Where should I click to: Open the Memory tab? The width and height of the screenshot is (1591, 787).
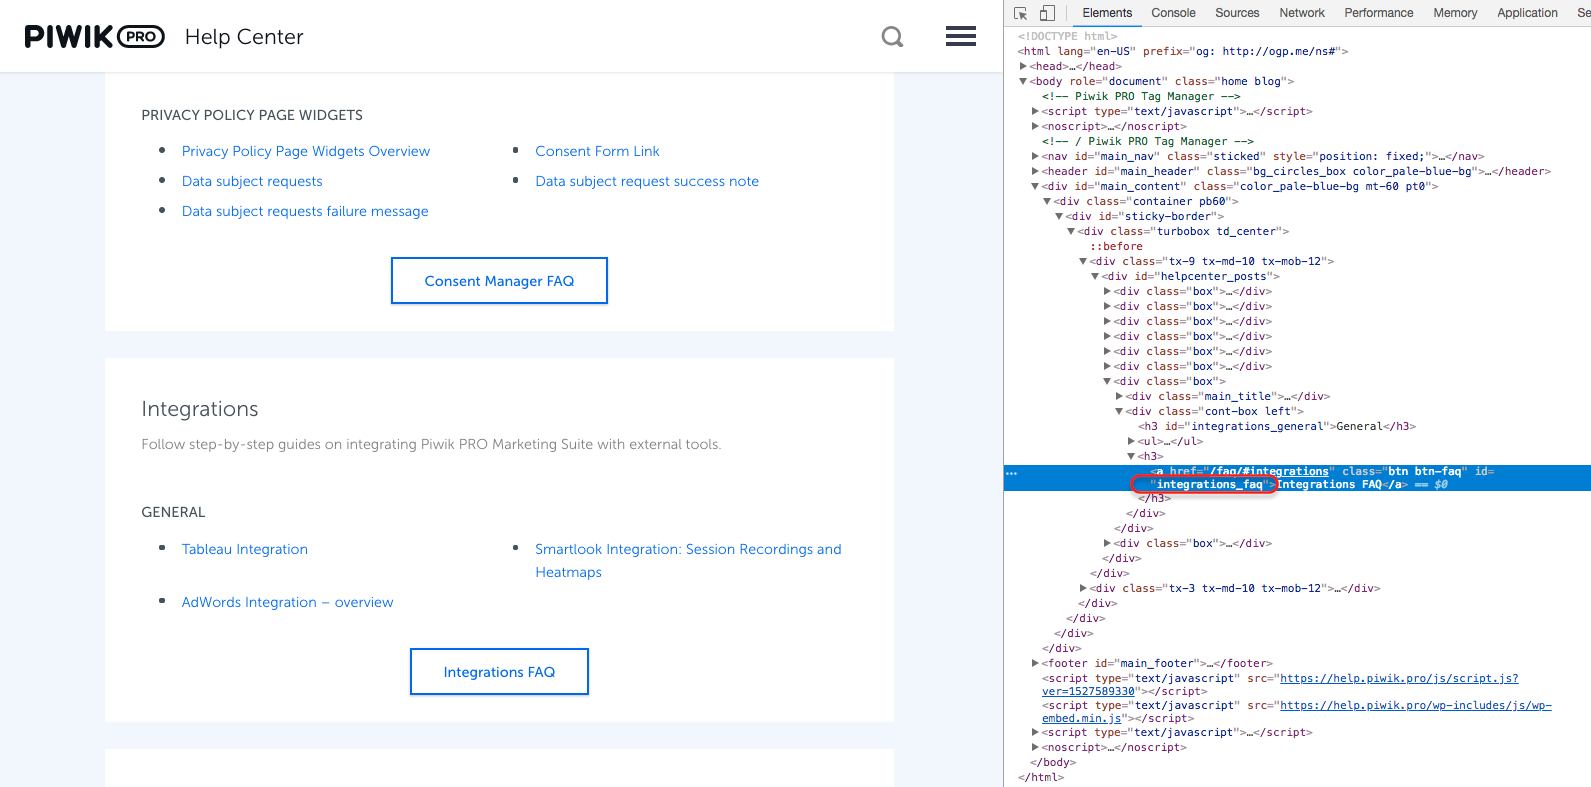pos(1455,13)
